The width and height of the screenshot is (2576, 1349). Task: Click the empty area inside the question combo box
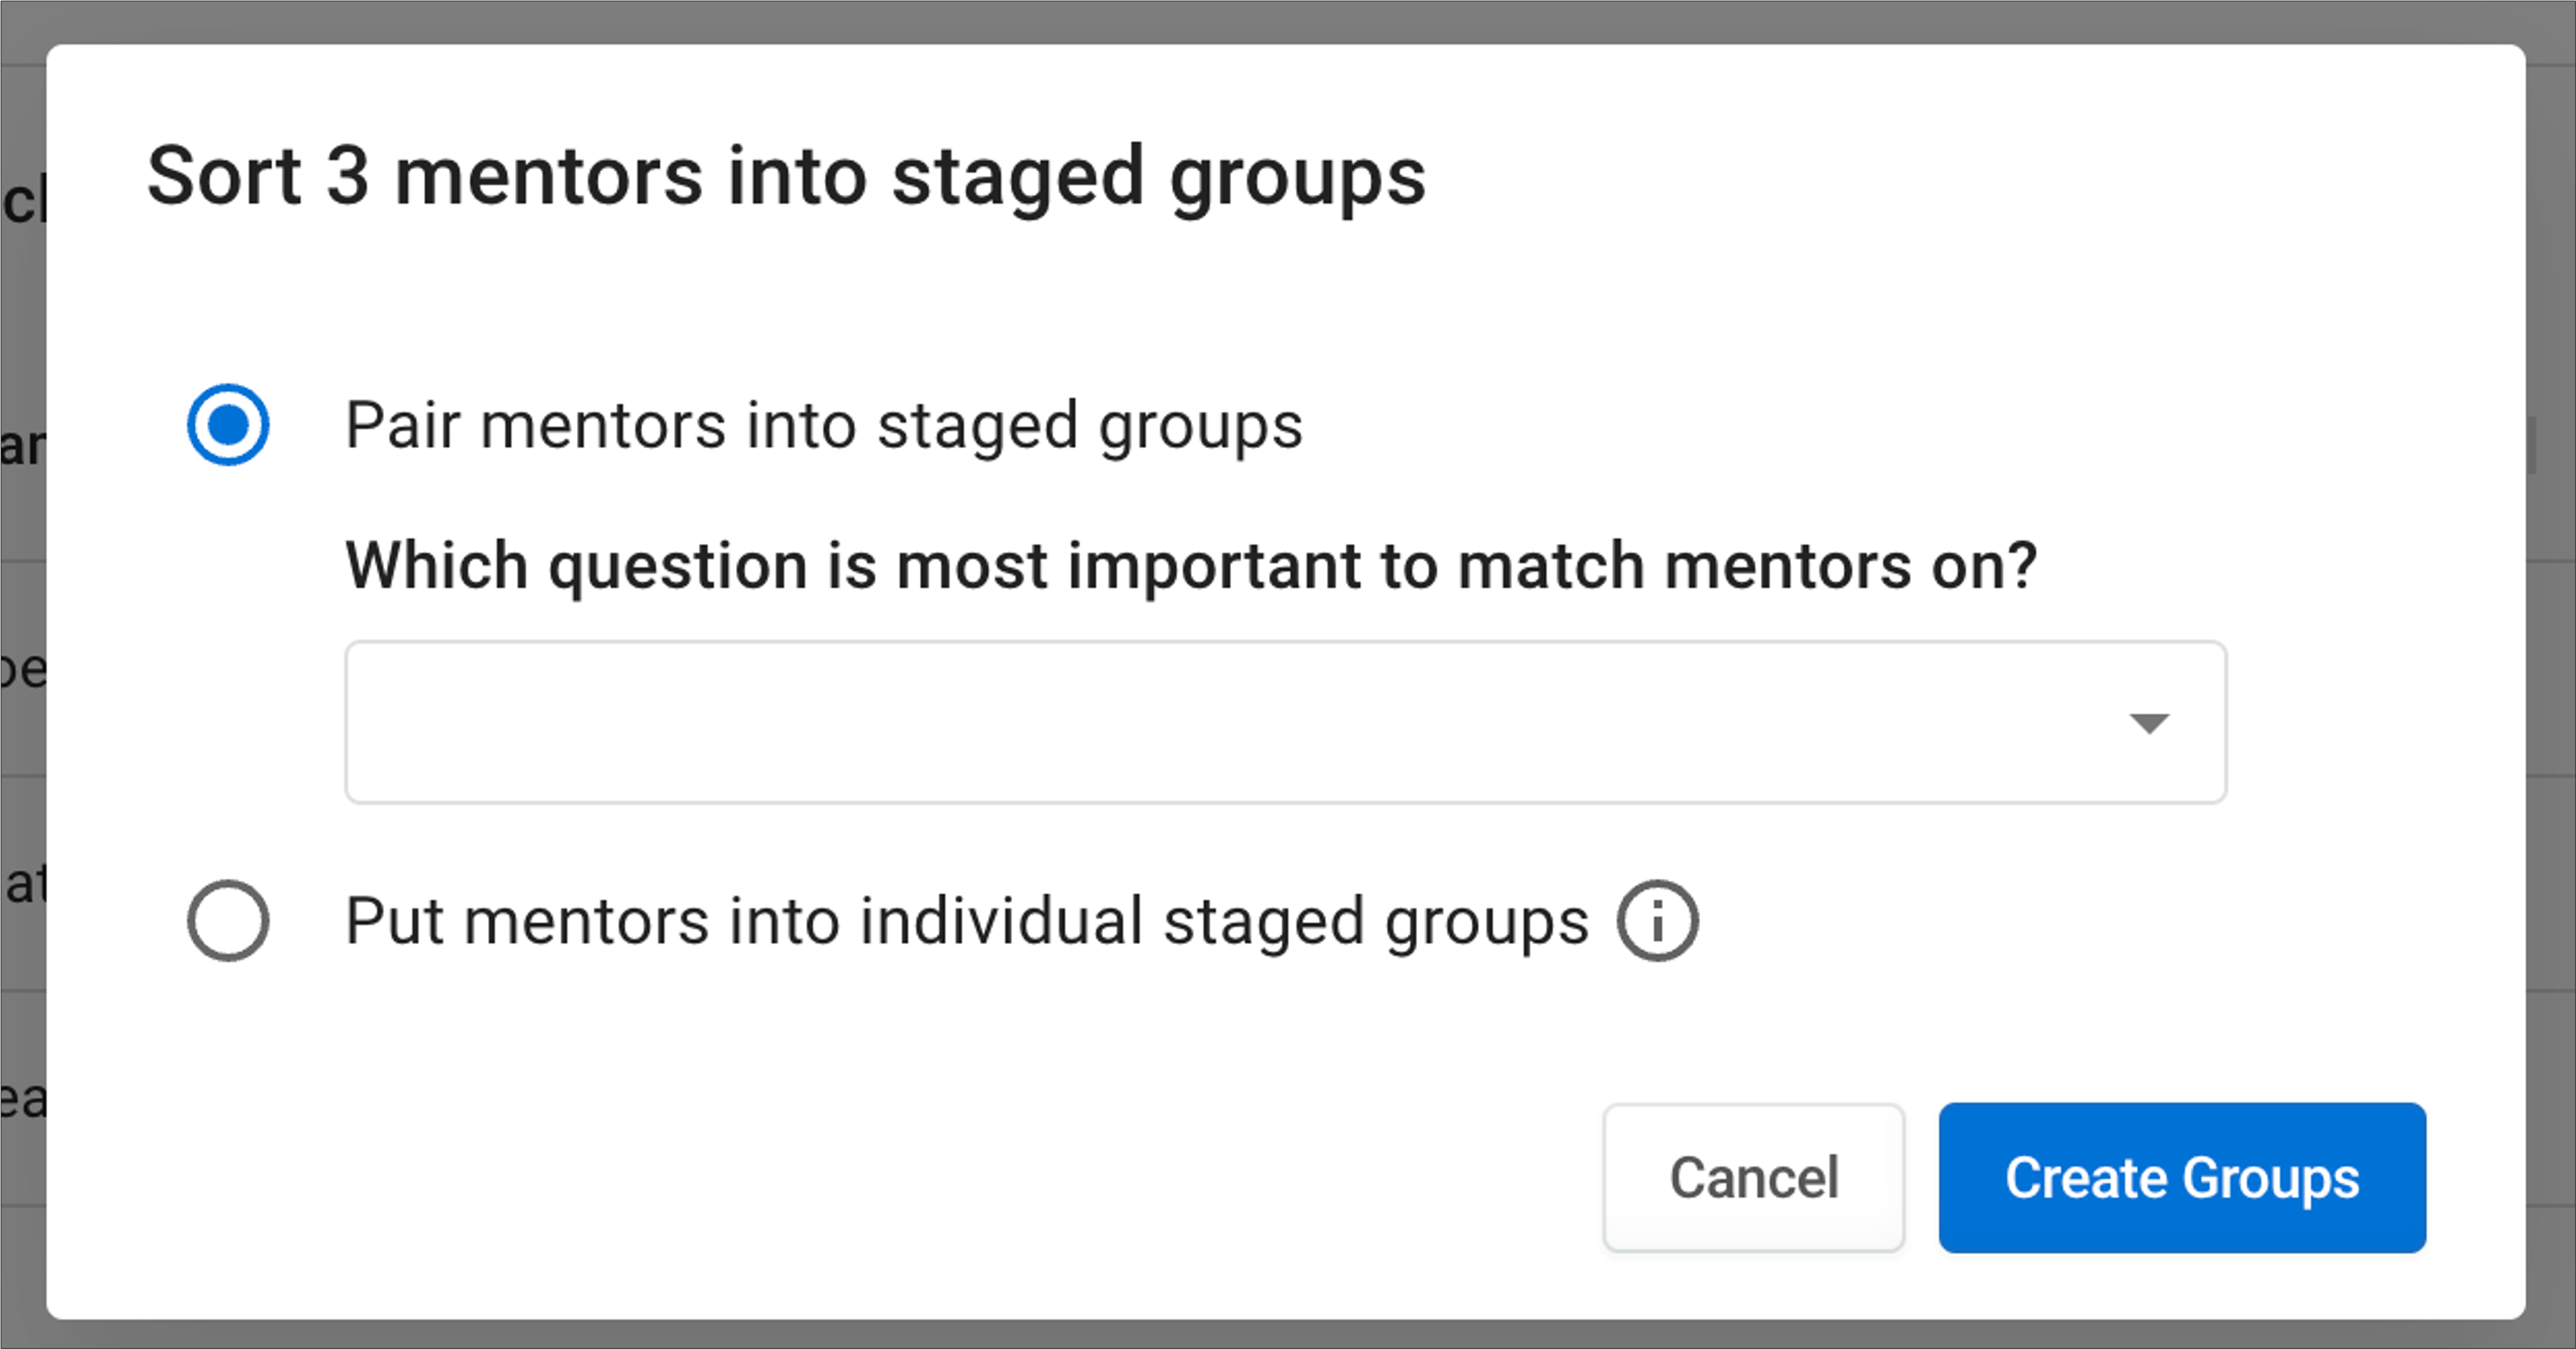[1200, 722]
